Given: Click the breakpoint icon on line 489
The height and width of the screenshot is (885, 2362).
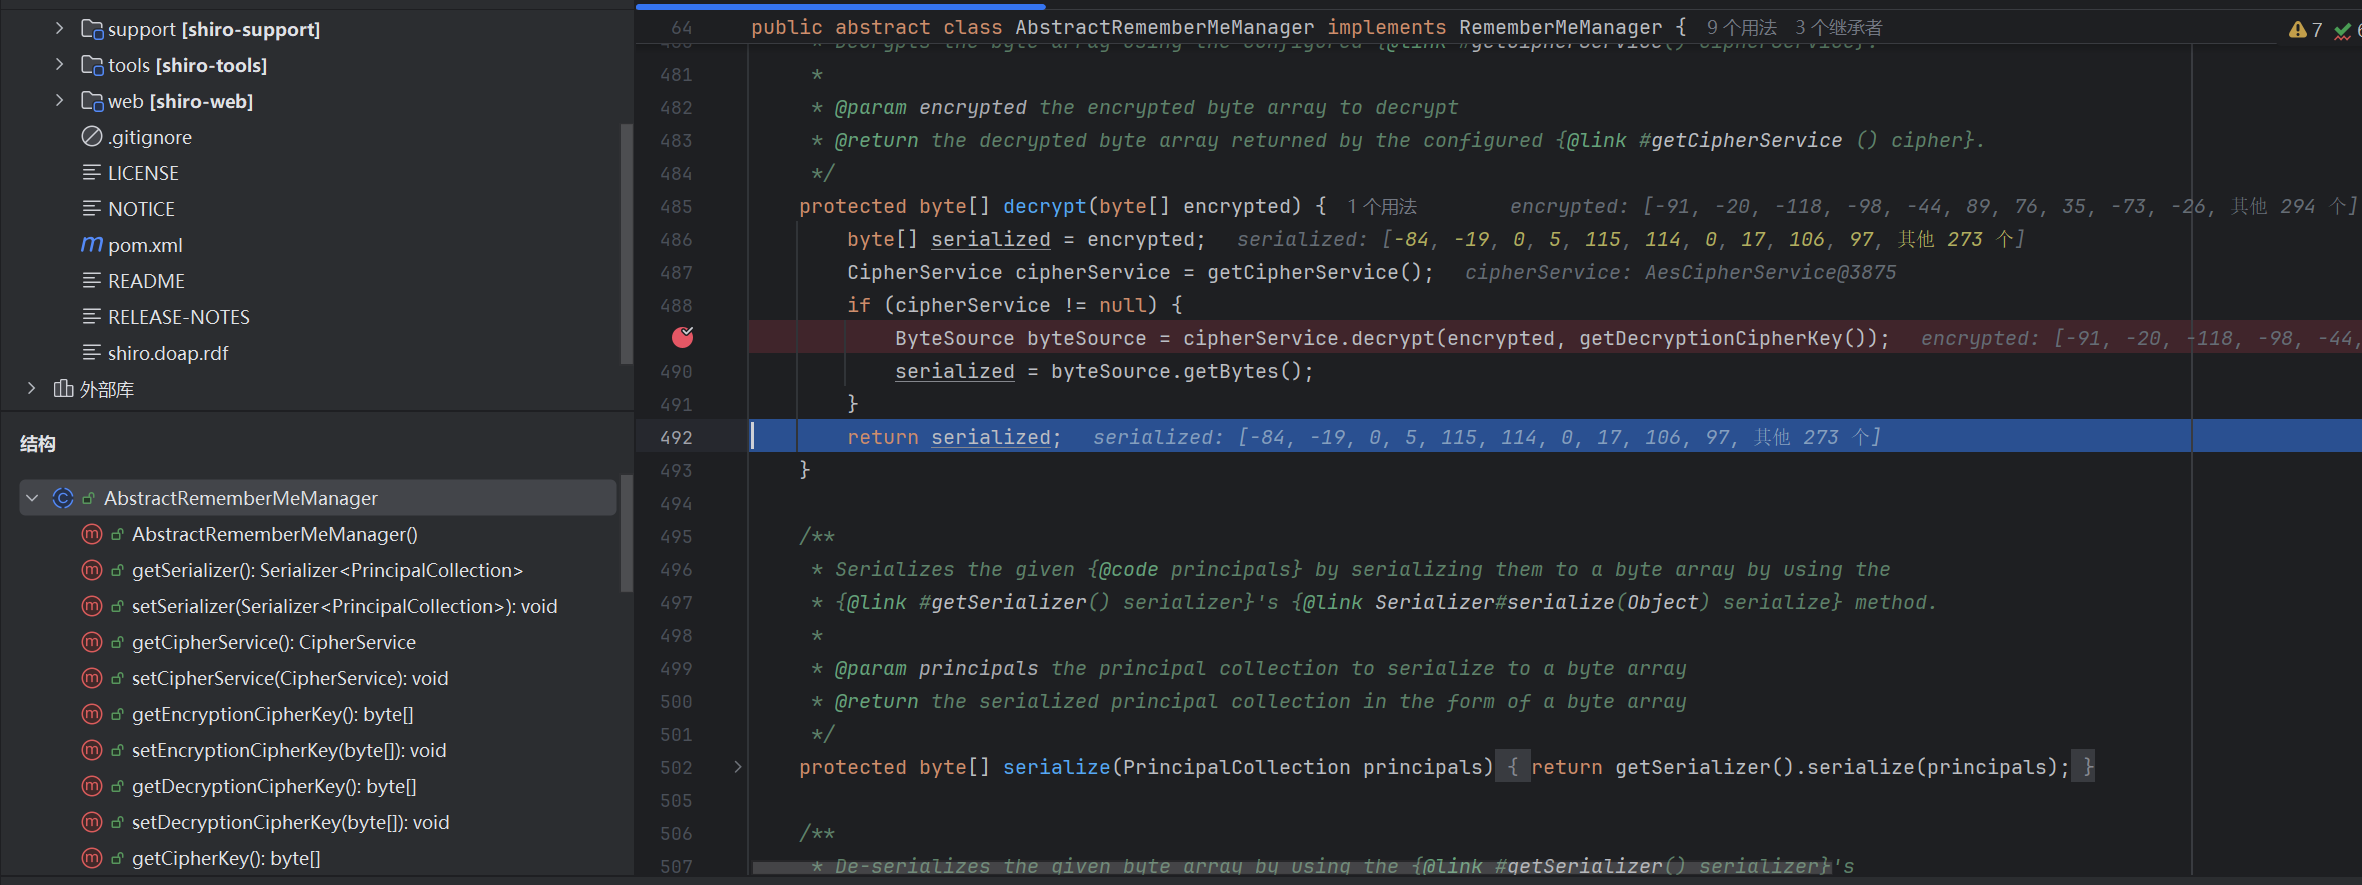Looking at the screenshot, I should [x=682, y=338].
